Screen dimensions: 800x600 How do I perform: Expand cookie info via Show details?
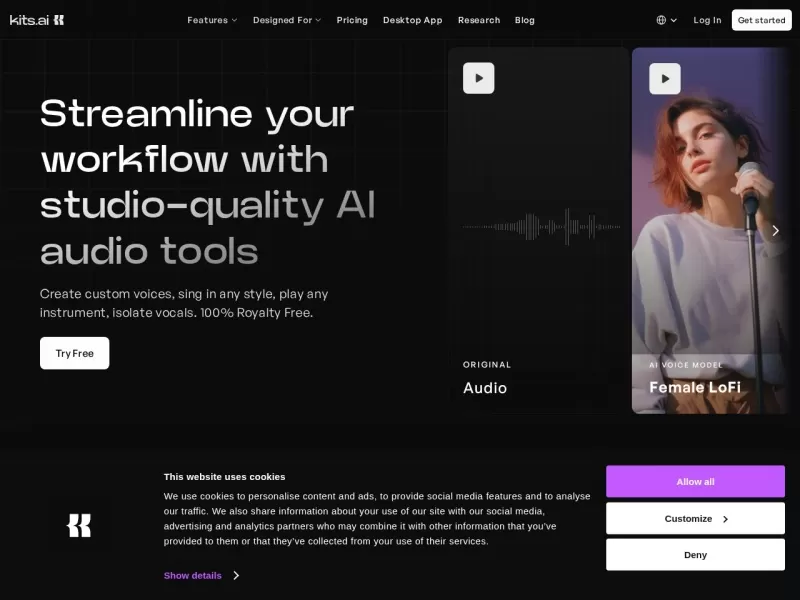click(x=201, y=575)
